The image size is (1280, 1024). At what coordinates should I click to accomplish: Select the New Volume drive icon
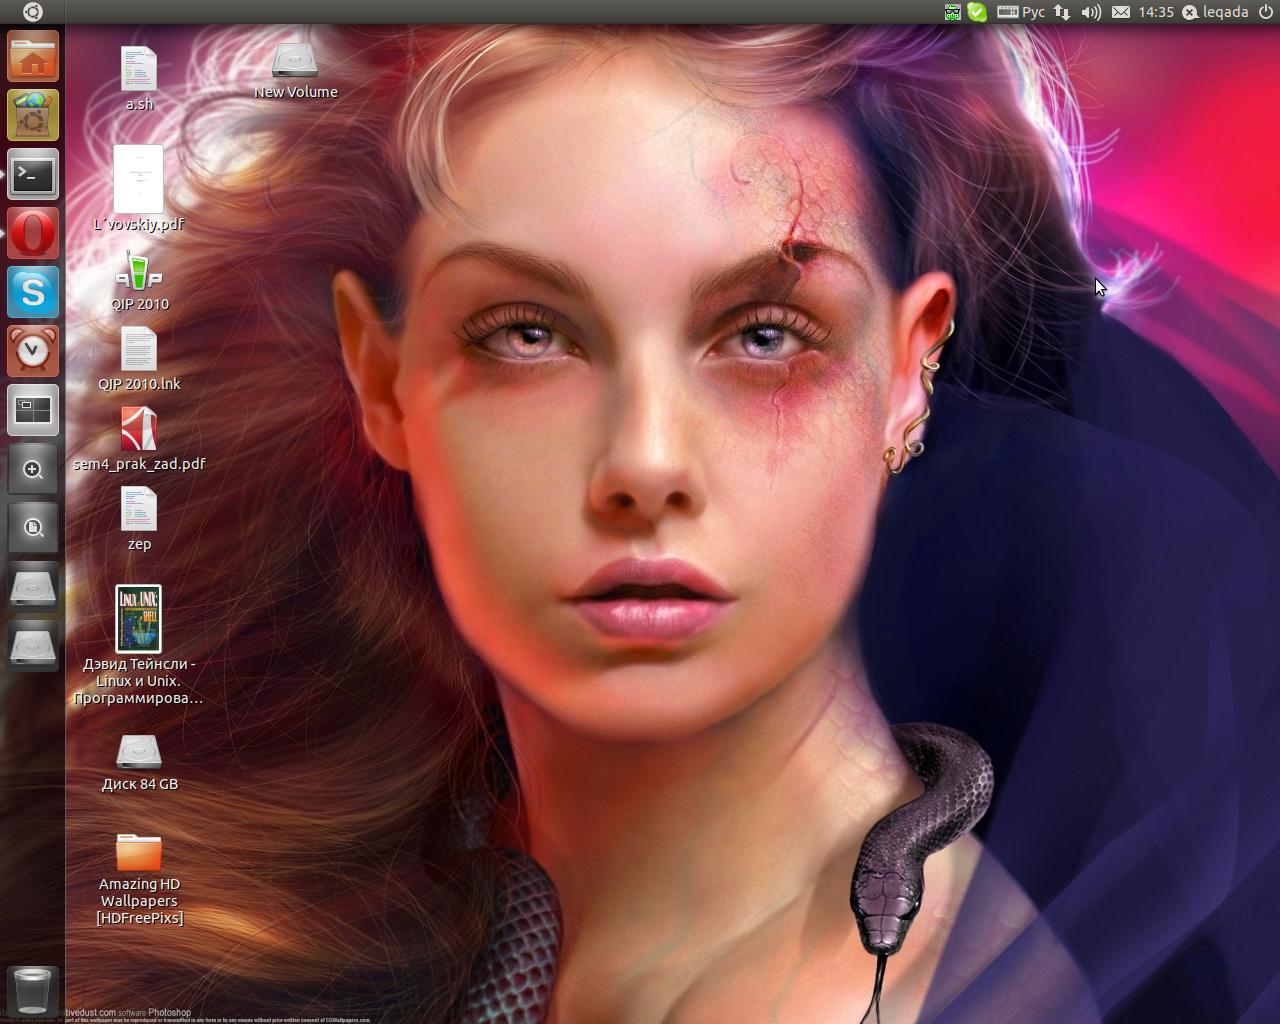click(x=295, y=70)
